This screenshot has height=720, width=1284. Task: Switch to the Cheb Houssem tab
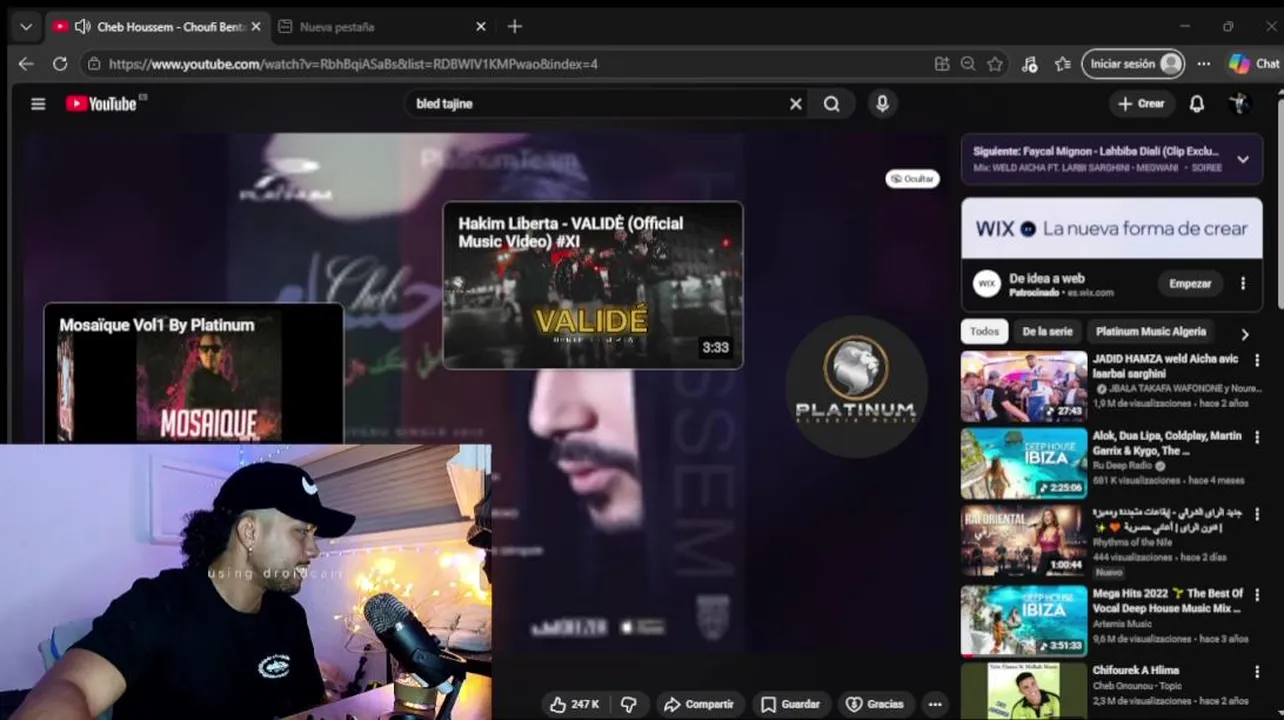coord(157,27)
